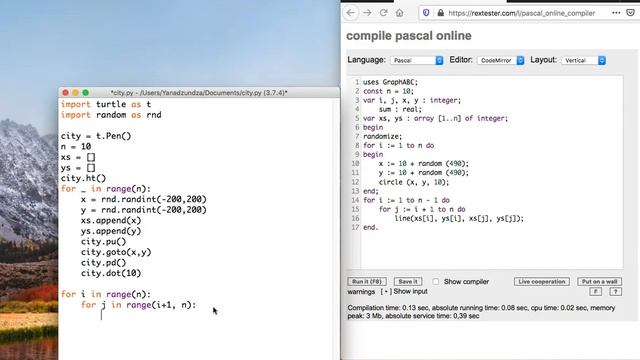The image size is (640, 360).
Task: Click the Save it button
Action: [x=408, y=282]
